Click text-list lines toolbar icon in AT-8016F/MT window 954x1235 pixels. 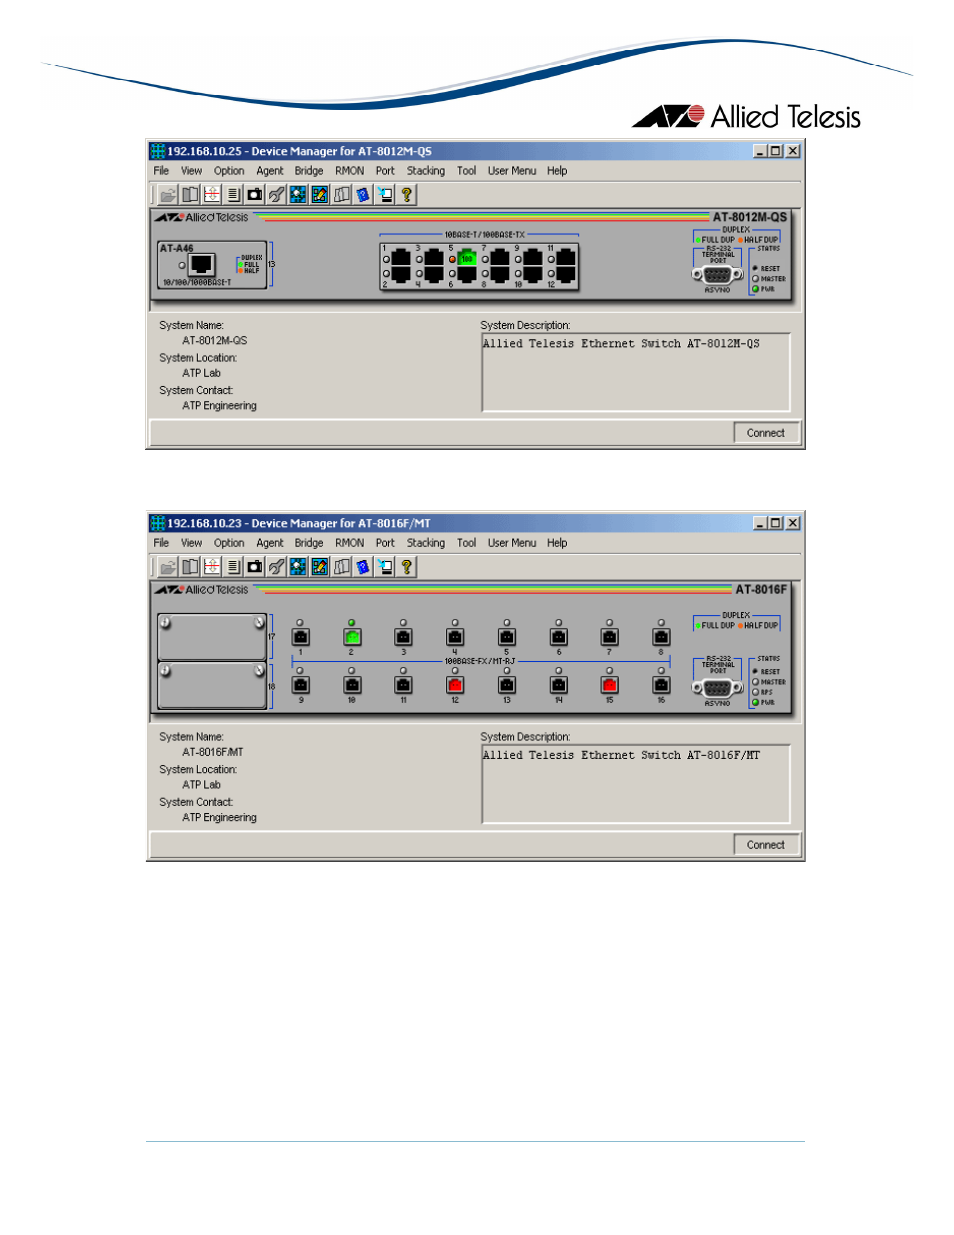click(233, 567)
